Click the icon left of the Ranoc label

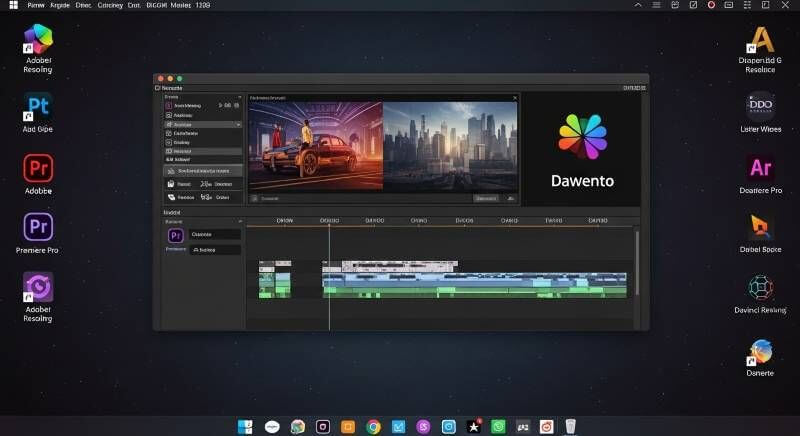tap(171, 184)
